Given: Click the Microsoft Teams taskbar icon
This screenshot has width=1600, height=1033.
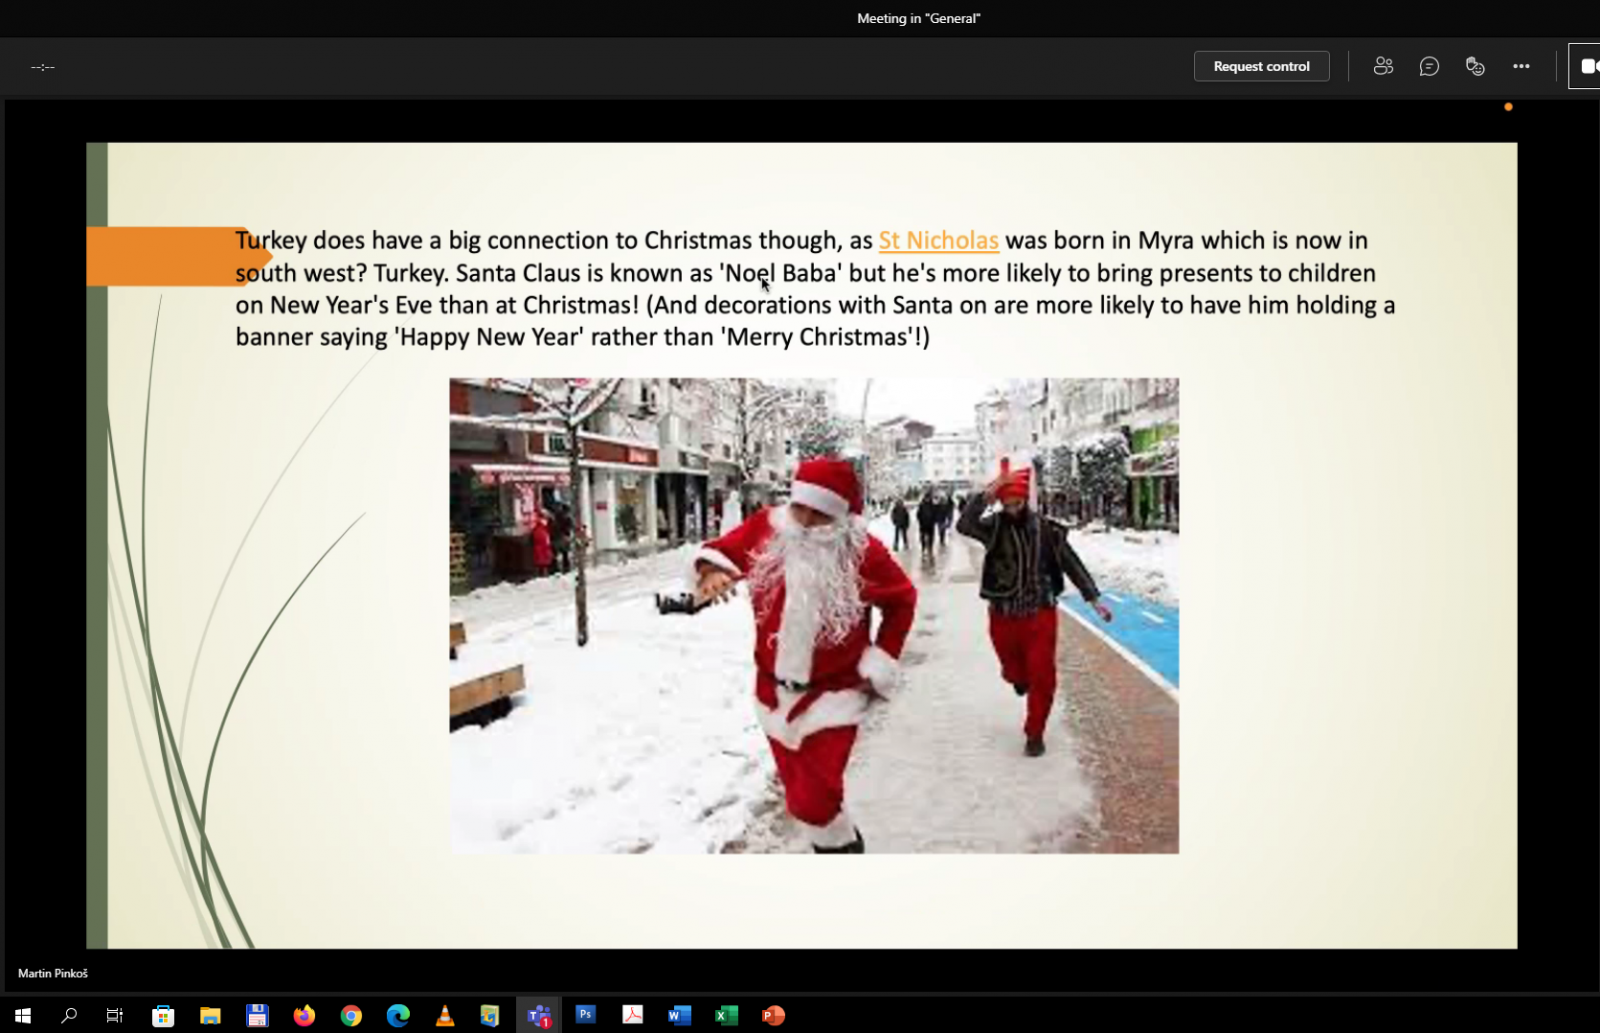Looking at the screenshot, I should click(539, 1015).
